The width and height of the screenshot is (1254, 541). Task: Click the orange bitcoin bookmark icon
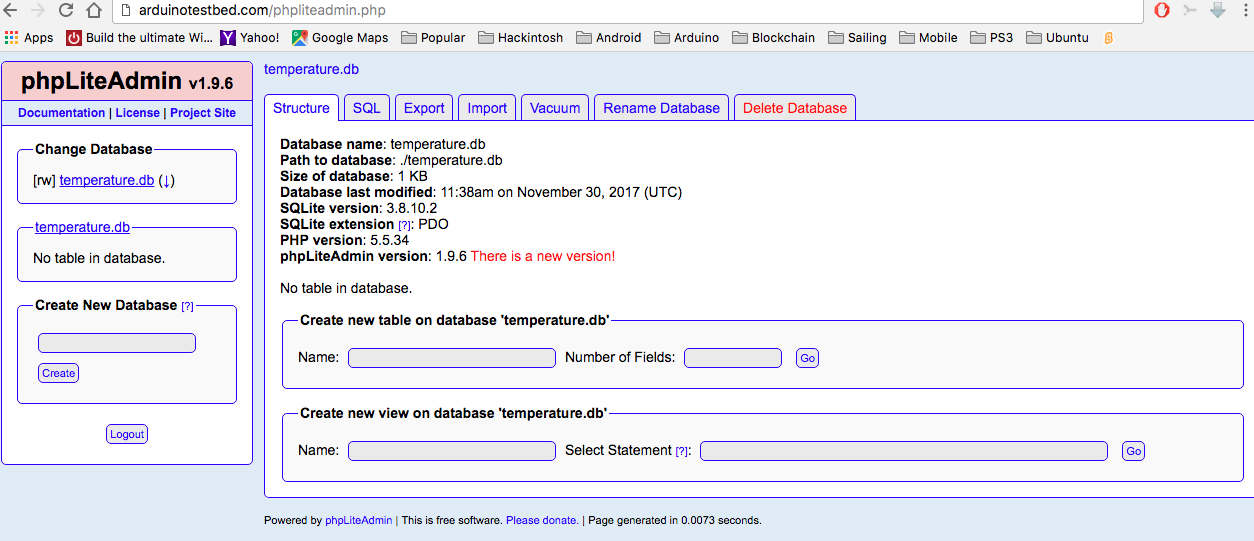(1109, 38)
